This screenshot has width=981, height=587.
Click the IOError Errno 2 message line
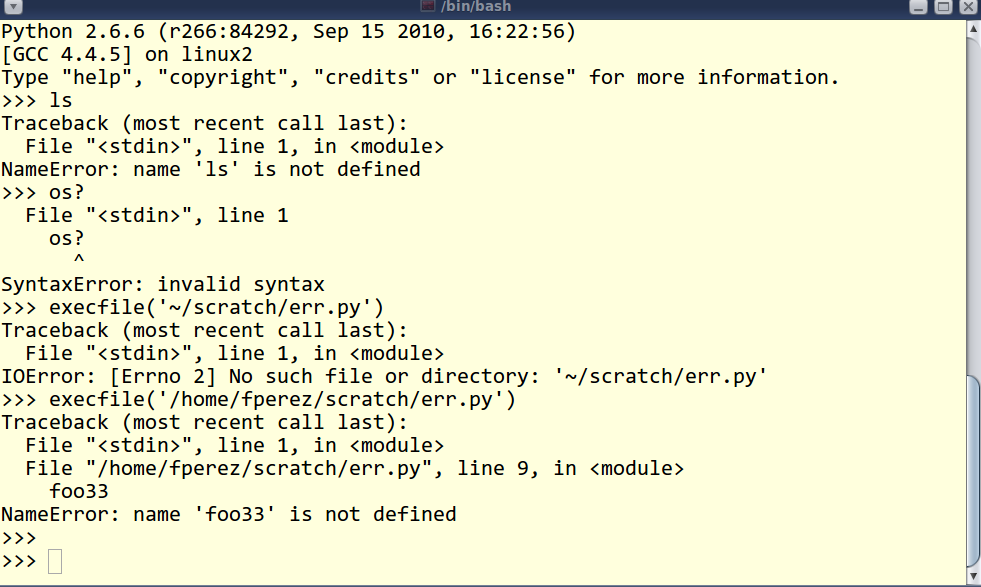(x=384, y=376)
